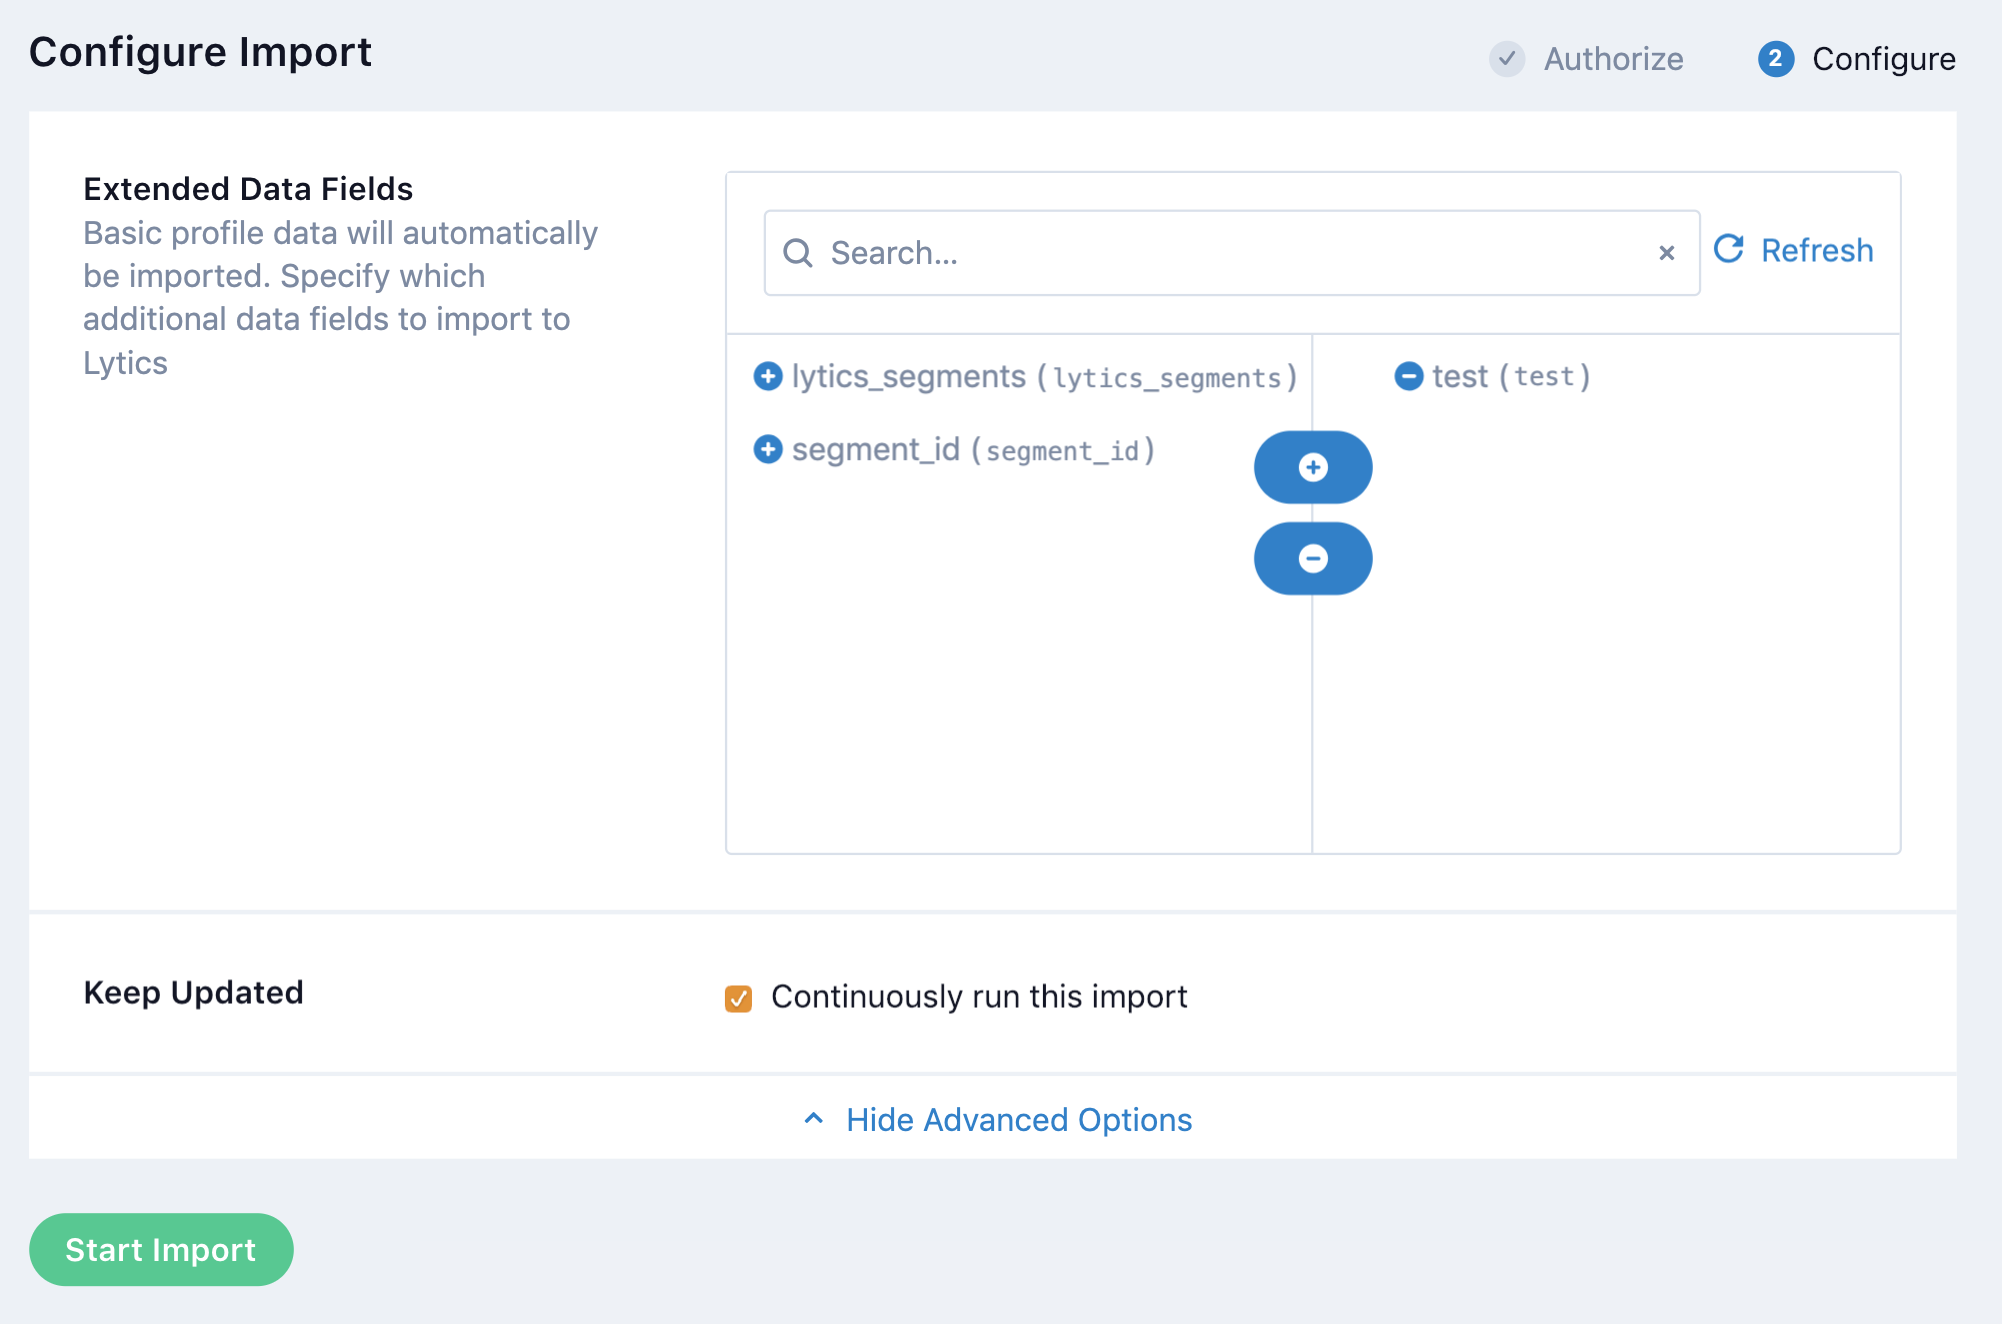Remove test field with minus icon
2002x1324 pixels.
pos(1409,376)
